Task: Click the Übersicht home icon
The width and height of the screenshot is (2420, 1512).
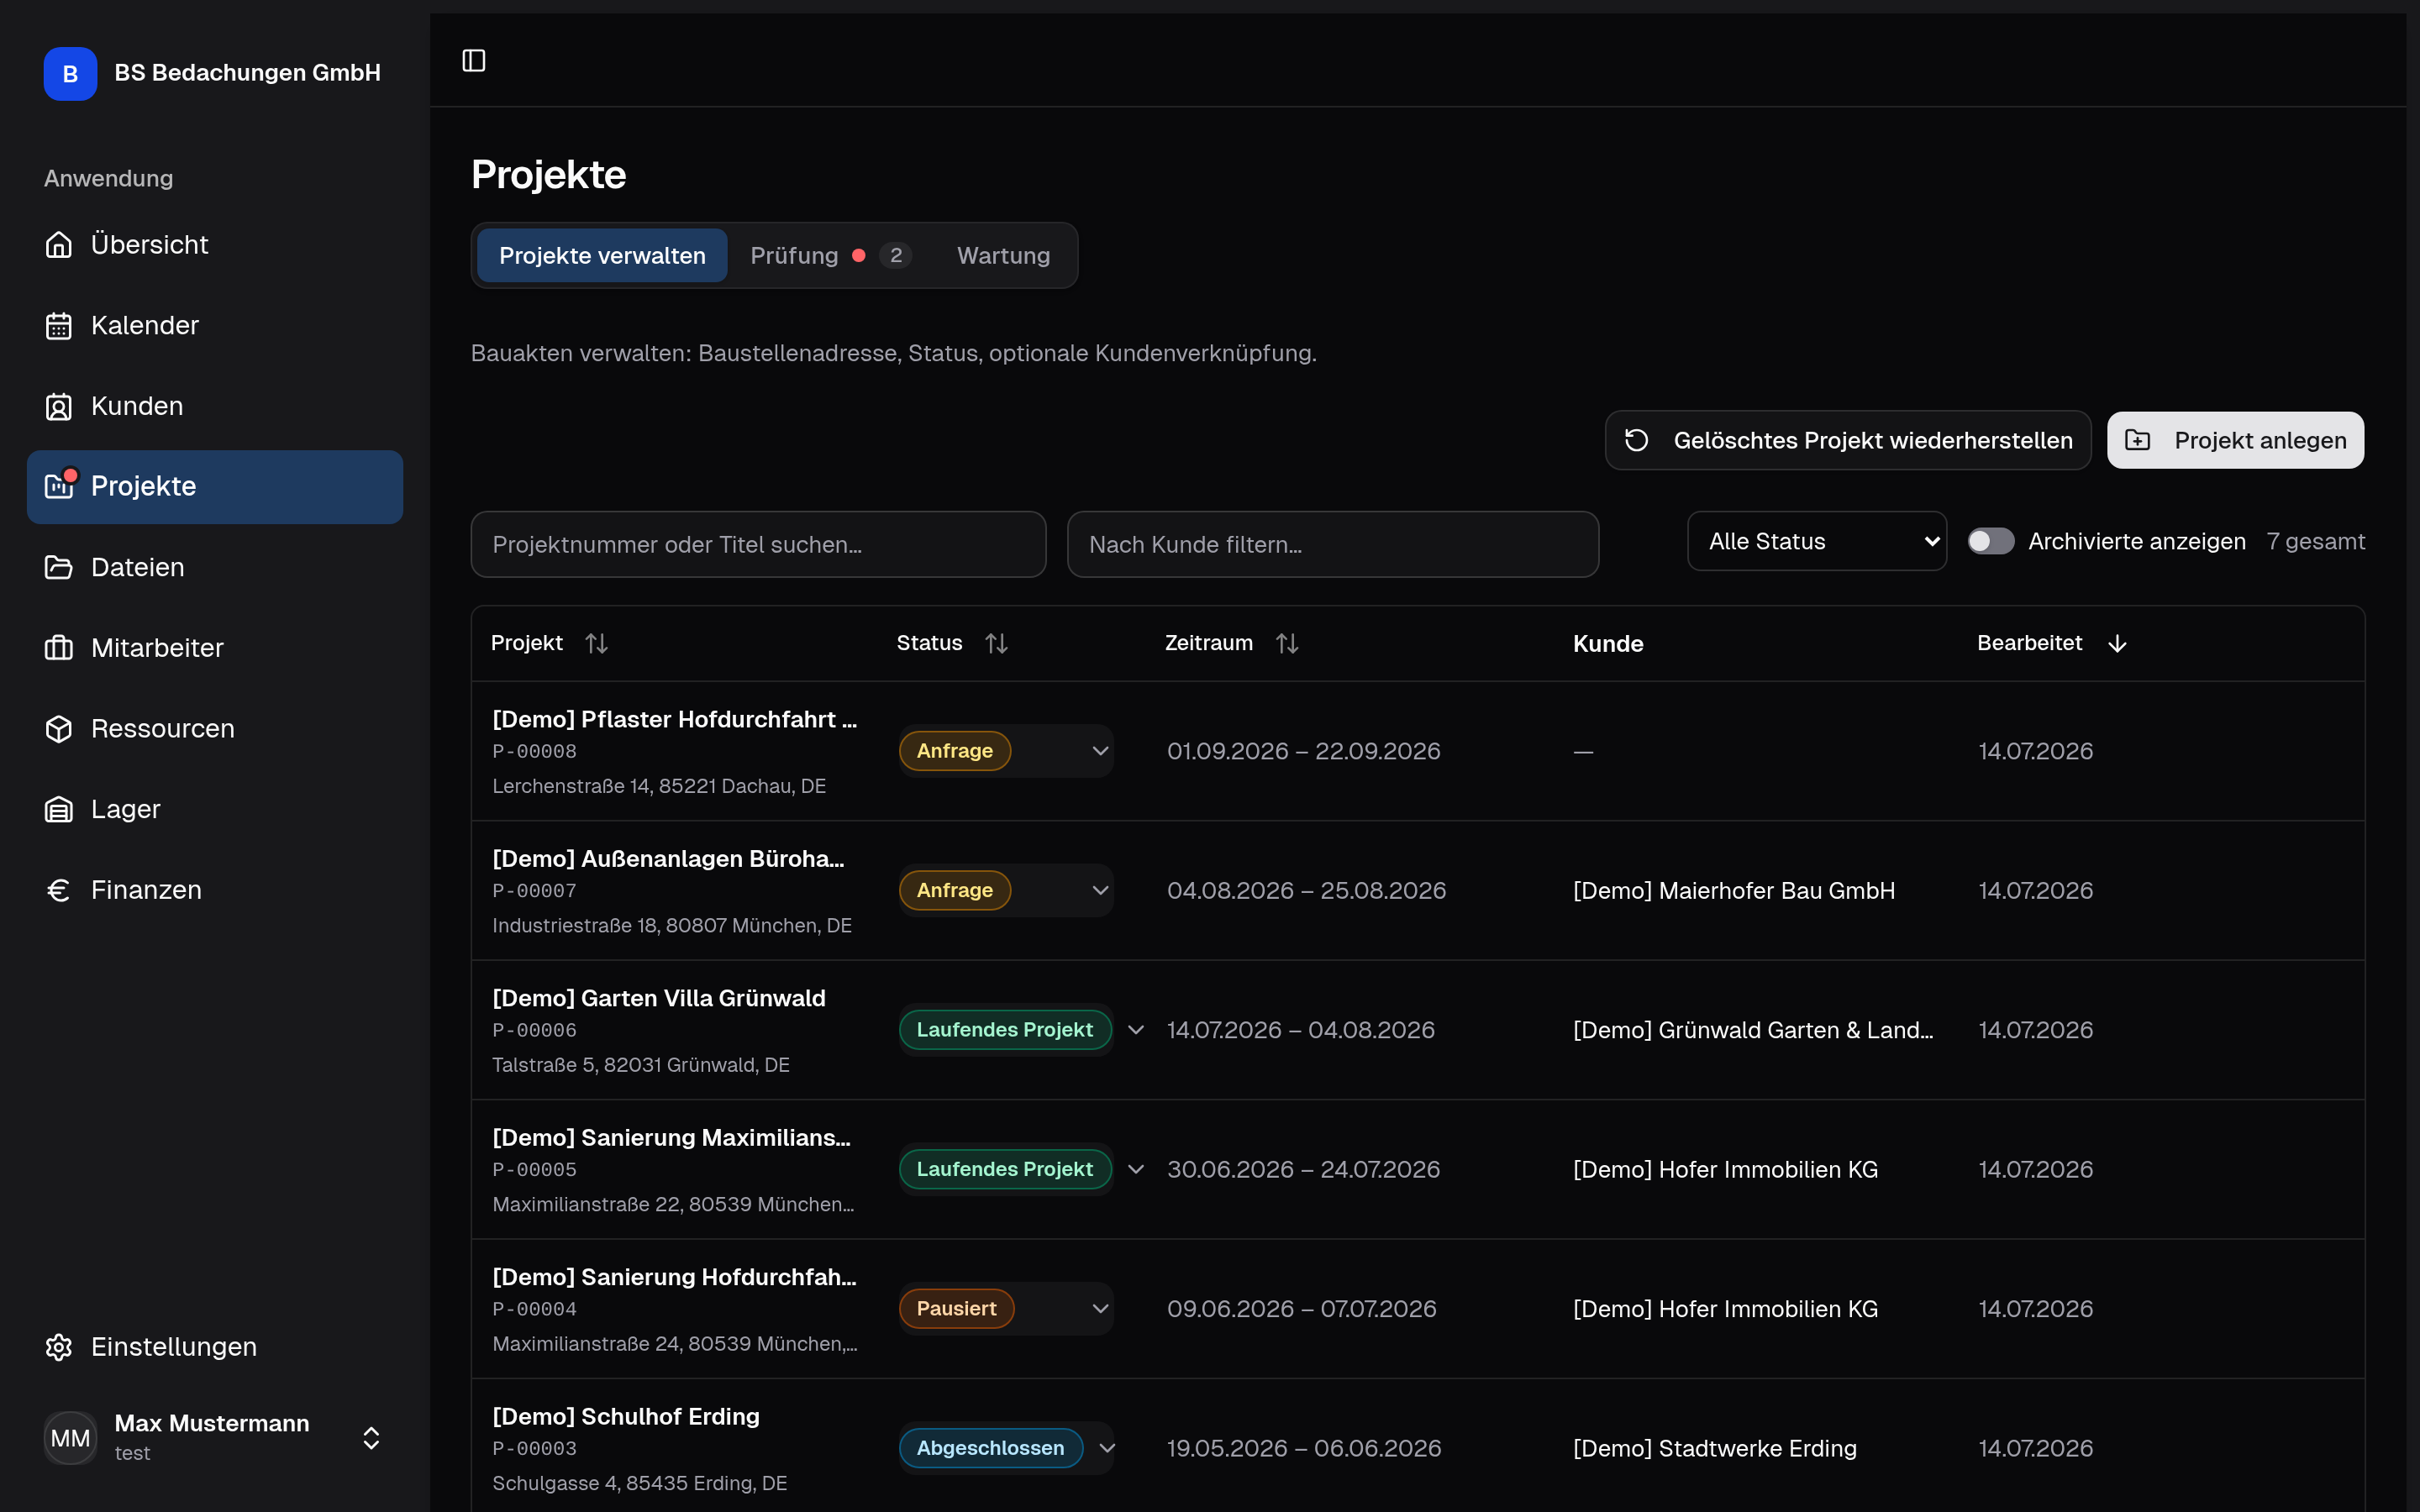Action: coord(59,244)
